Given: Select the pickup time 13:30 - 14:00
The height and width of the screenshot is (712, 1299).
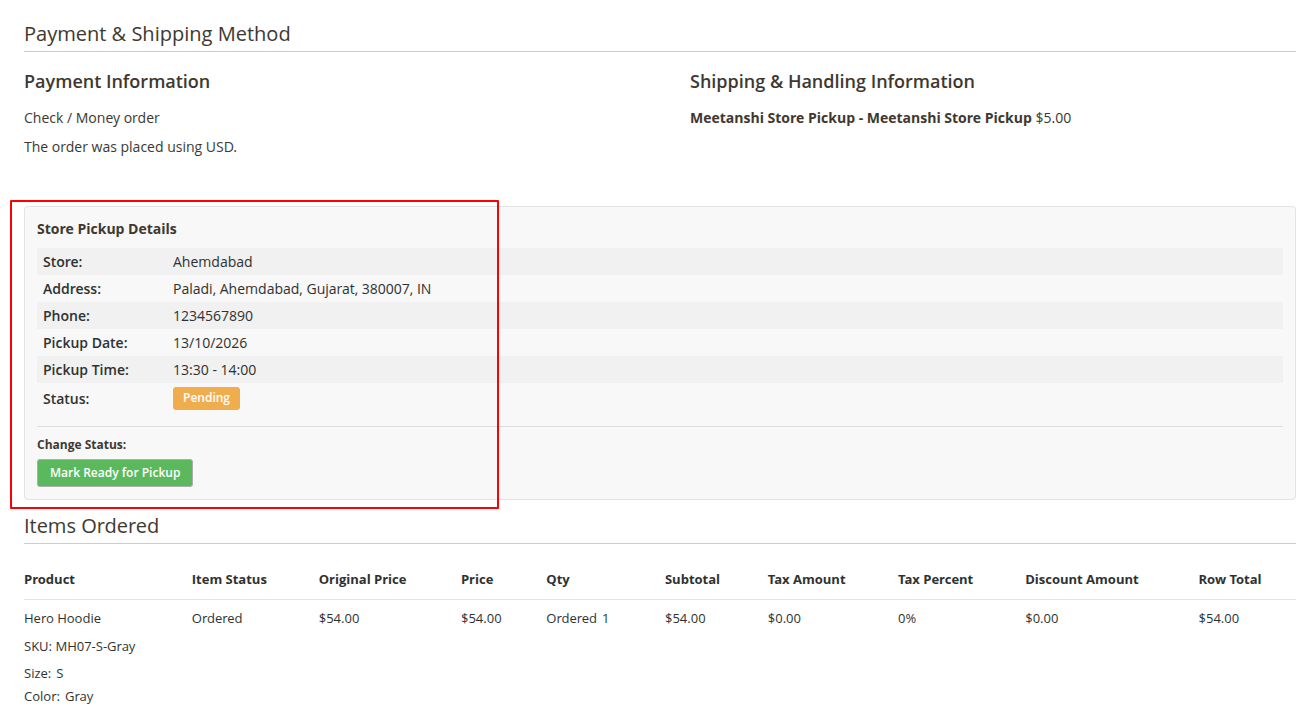Looking at the screenshot, I should pos(214,370).
